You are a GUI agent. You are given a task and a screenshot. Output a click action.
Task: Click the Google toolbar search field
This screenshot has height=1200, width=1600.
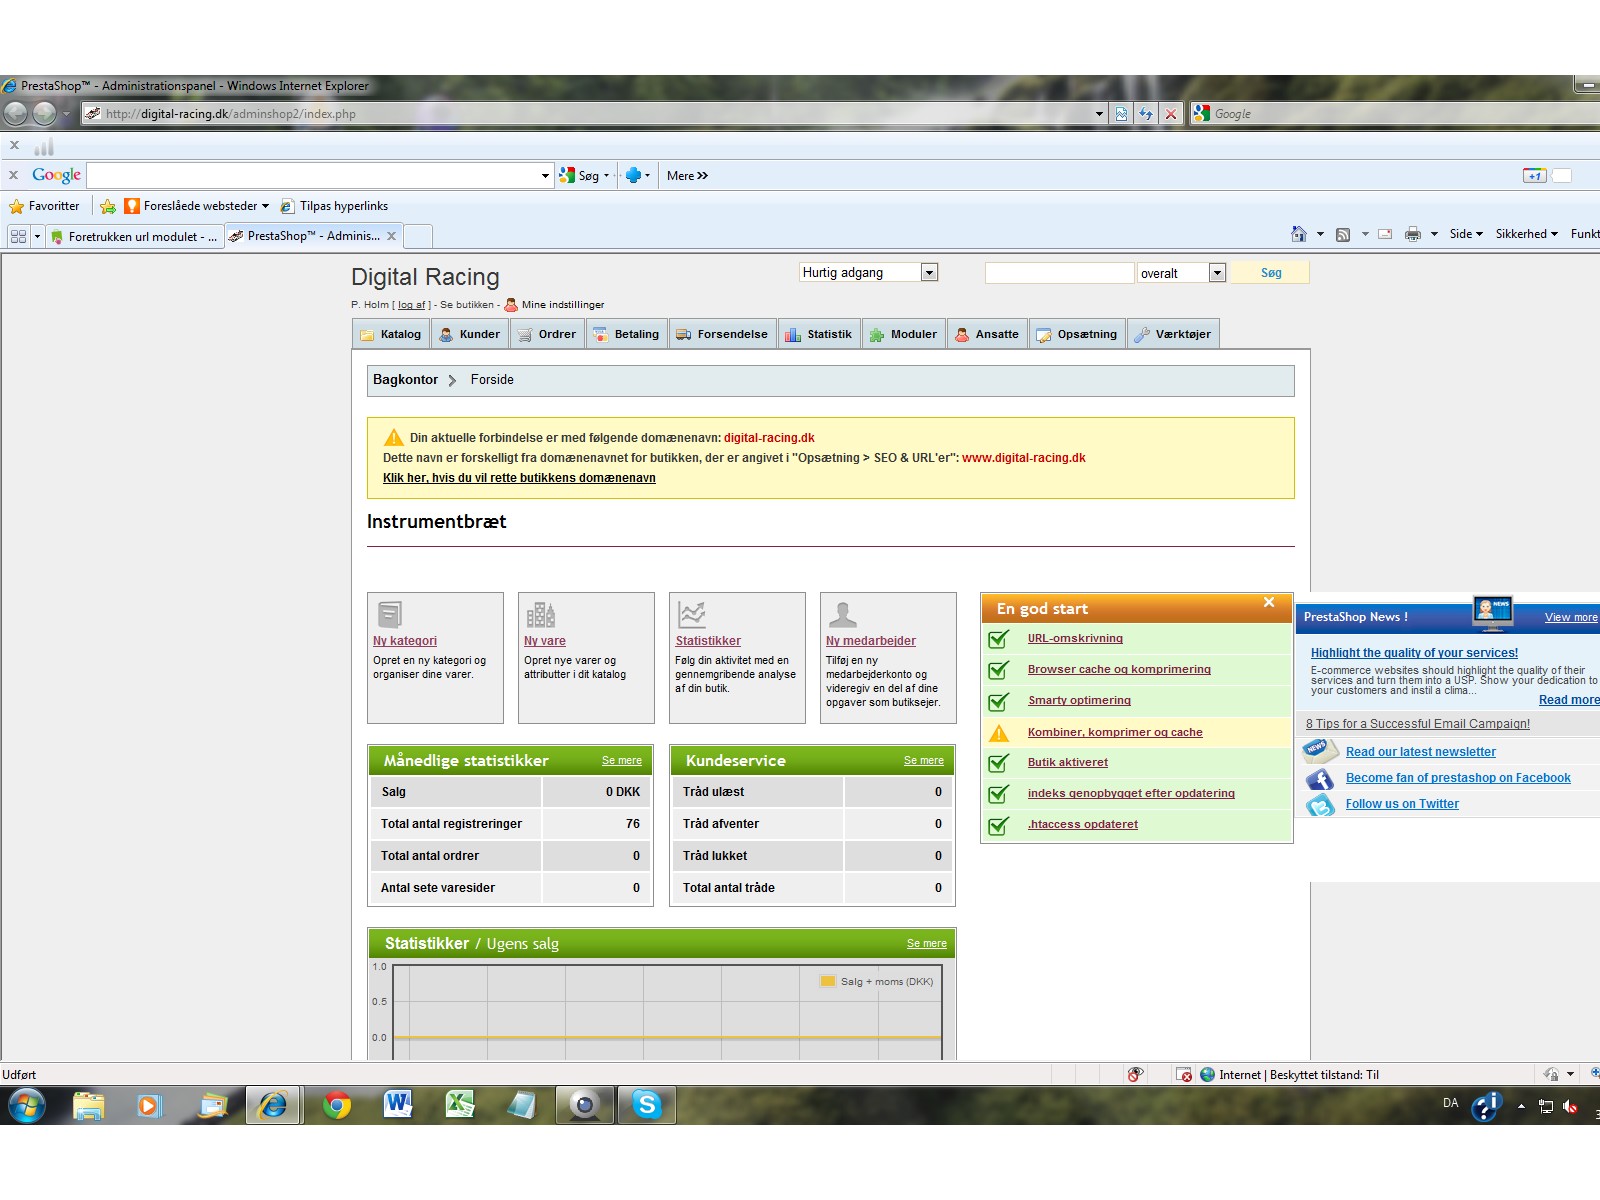coord(313,176)
